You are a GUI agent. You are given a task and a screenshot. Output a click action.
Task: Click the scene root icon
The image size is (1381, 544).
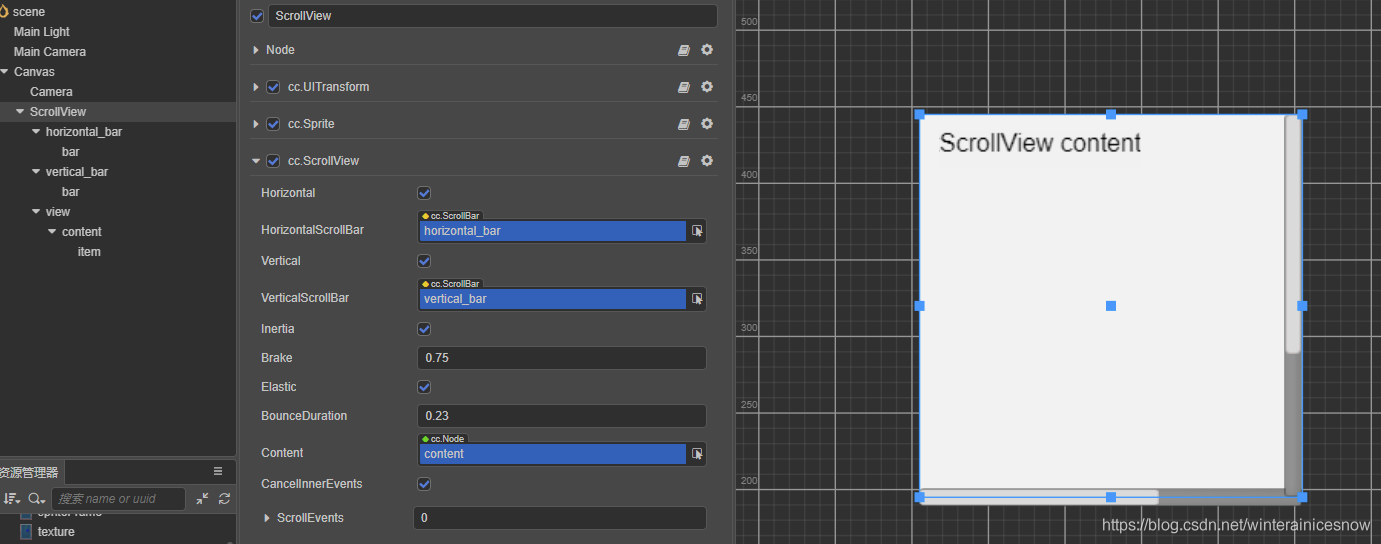(6, 11)
